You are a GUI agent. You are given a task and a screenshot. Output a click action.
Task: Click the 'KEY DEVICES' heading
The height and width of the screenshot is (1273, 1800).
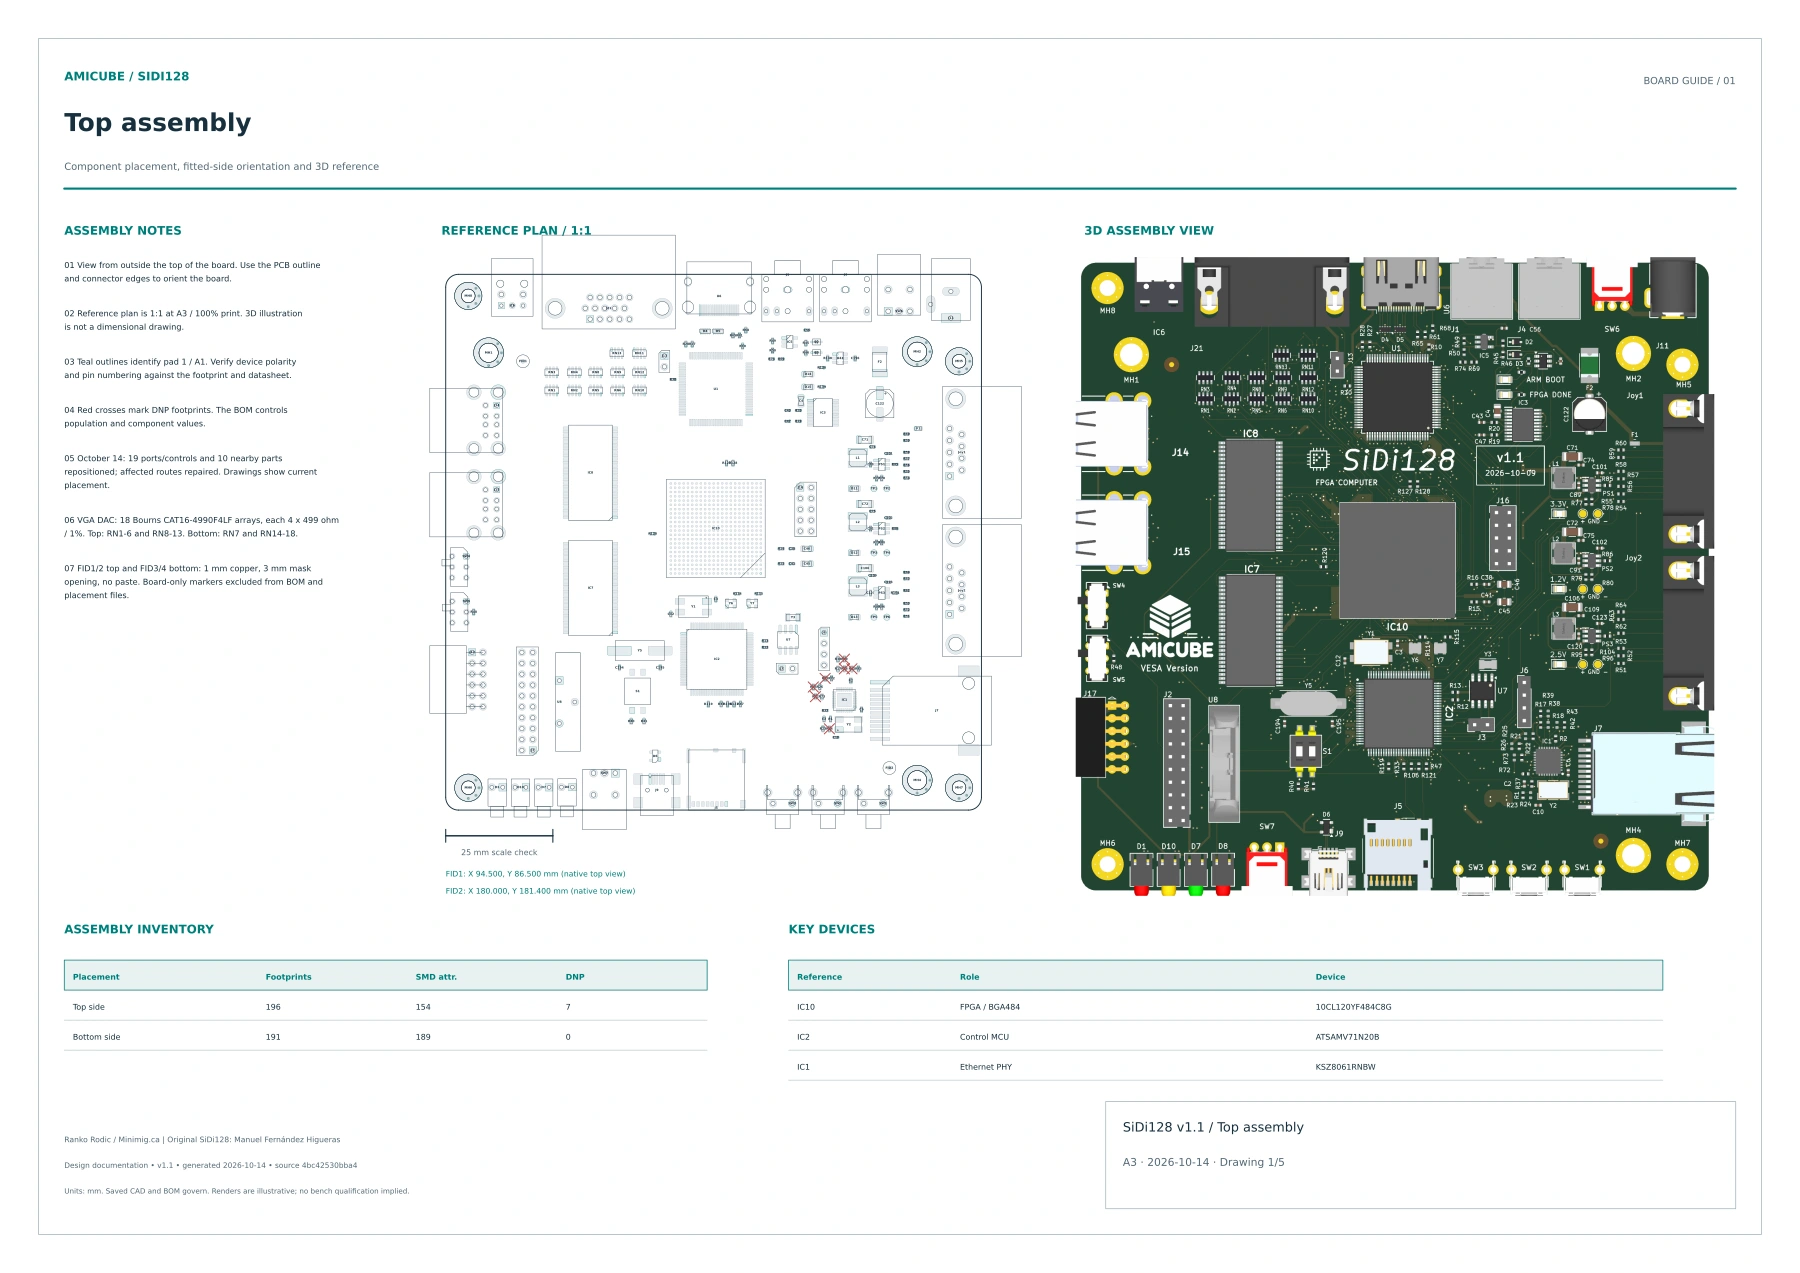pos(831,930)
